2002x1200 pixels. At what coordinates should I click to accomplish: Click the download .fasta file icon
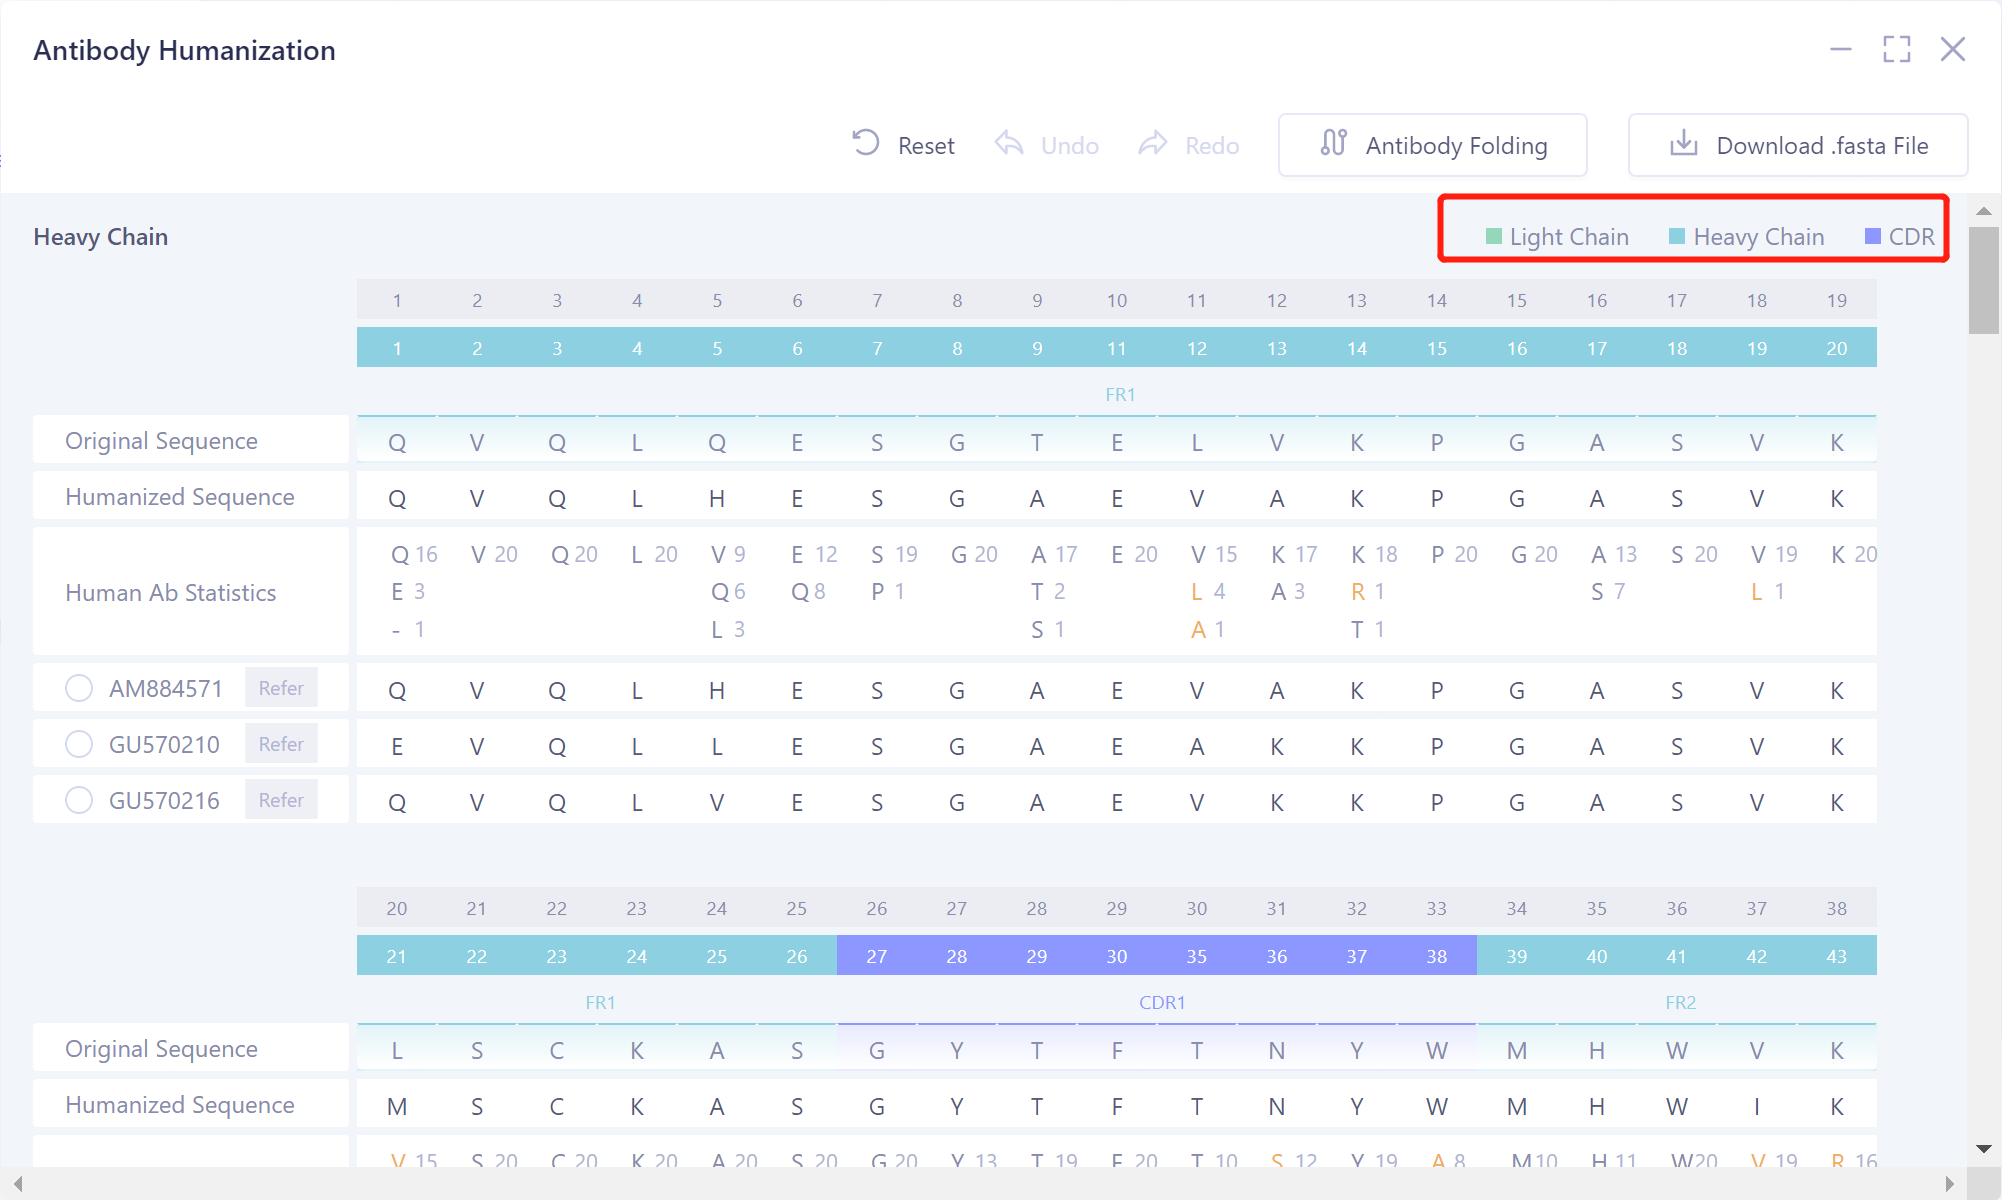[x=1684, y=144]
